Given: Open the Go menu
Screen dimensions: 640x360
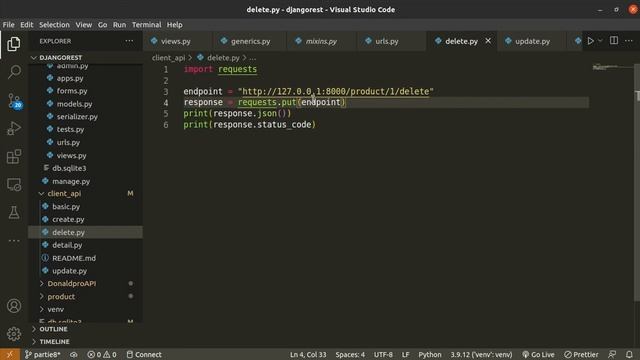Looking at the screenshot, I should (102, 24).
